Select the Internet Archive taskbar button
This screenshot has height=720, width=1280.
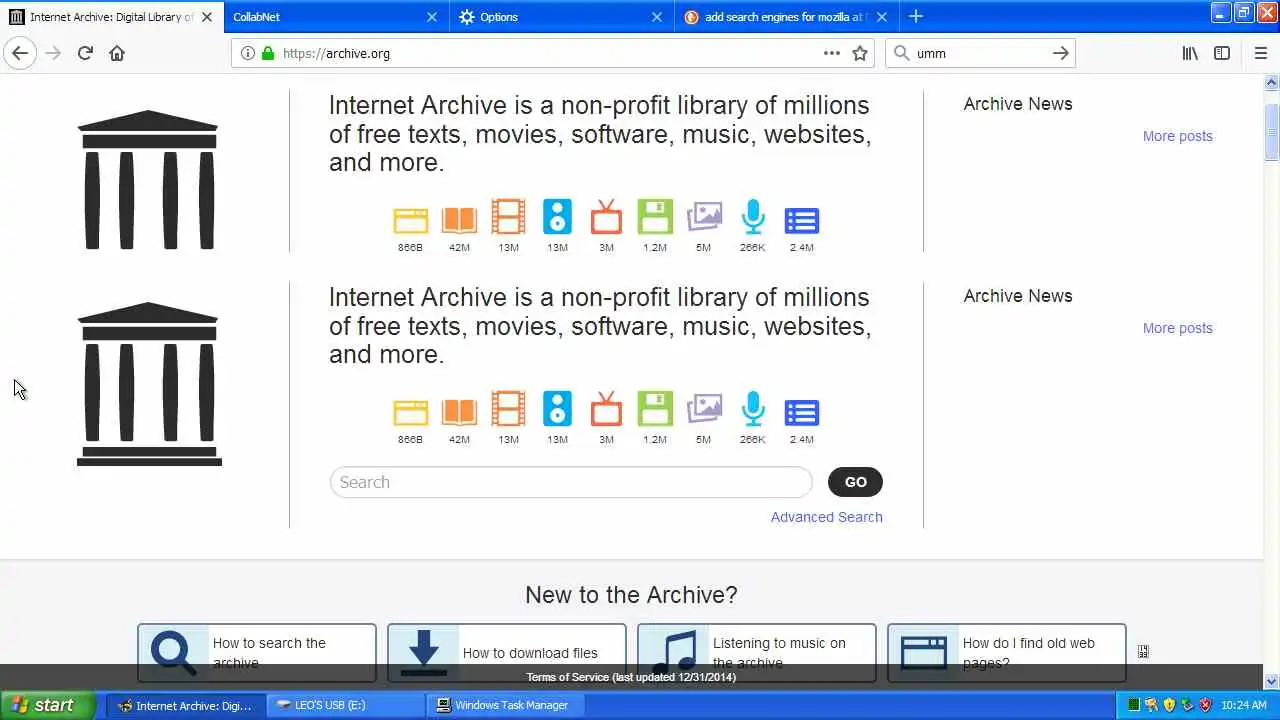tap(186, 705)
